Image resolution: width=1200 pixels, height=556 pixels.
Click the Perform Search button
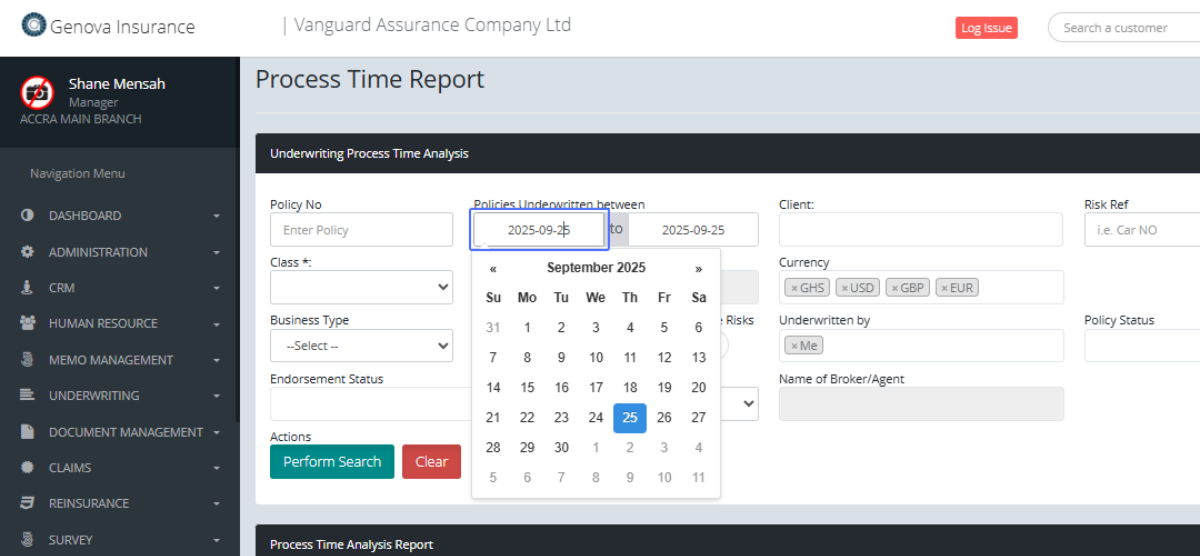pos(332,462)
